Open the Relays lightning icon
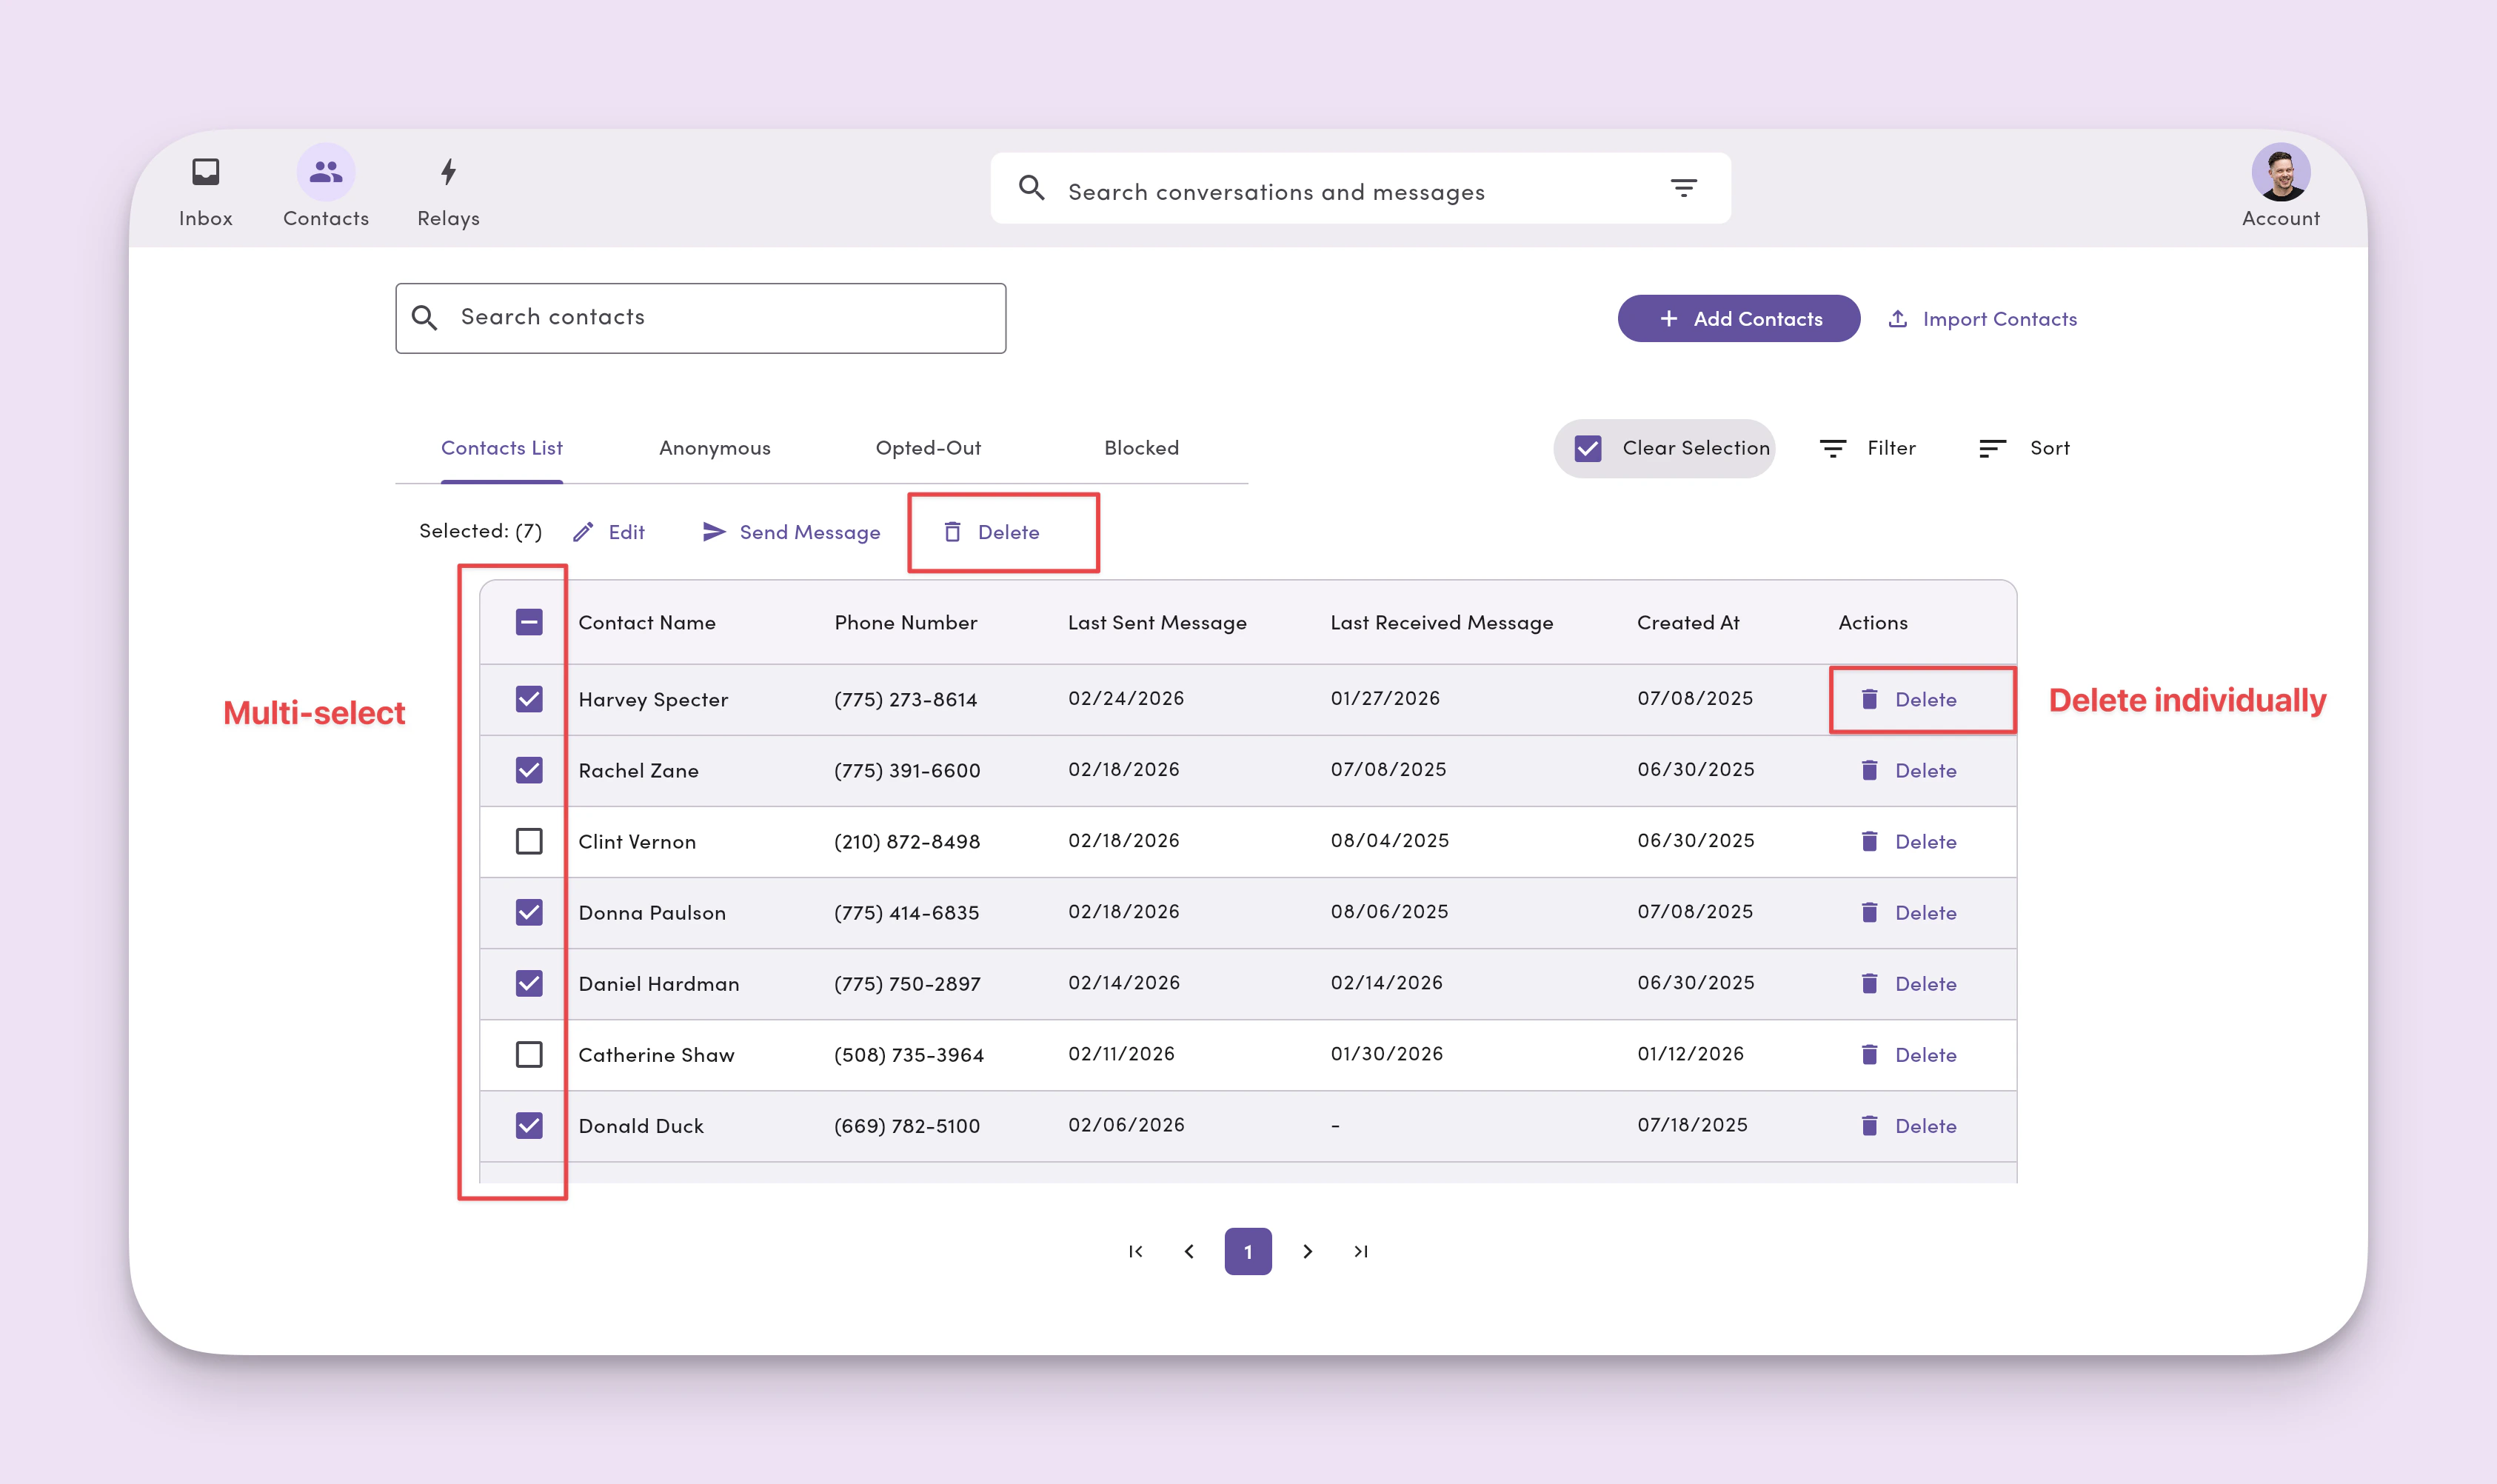 448,172
